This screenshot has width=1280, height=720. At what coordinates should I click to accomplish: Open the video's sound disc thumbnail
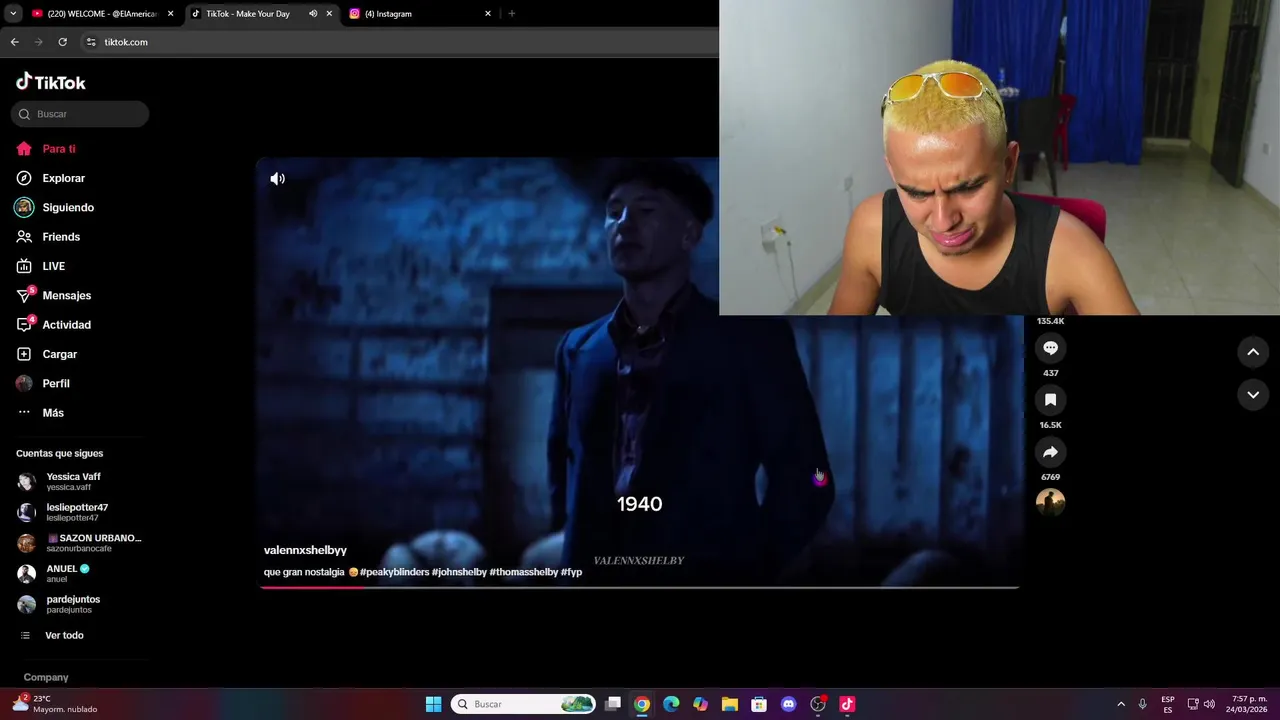coord(1050,502)
